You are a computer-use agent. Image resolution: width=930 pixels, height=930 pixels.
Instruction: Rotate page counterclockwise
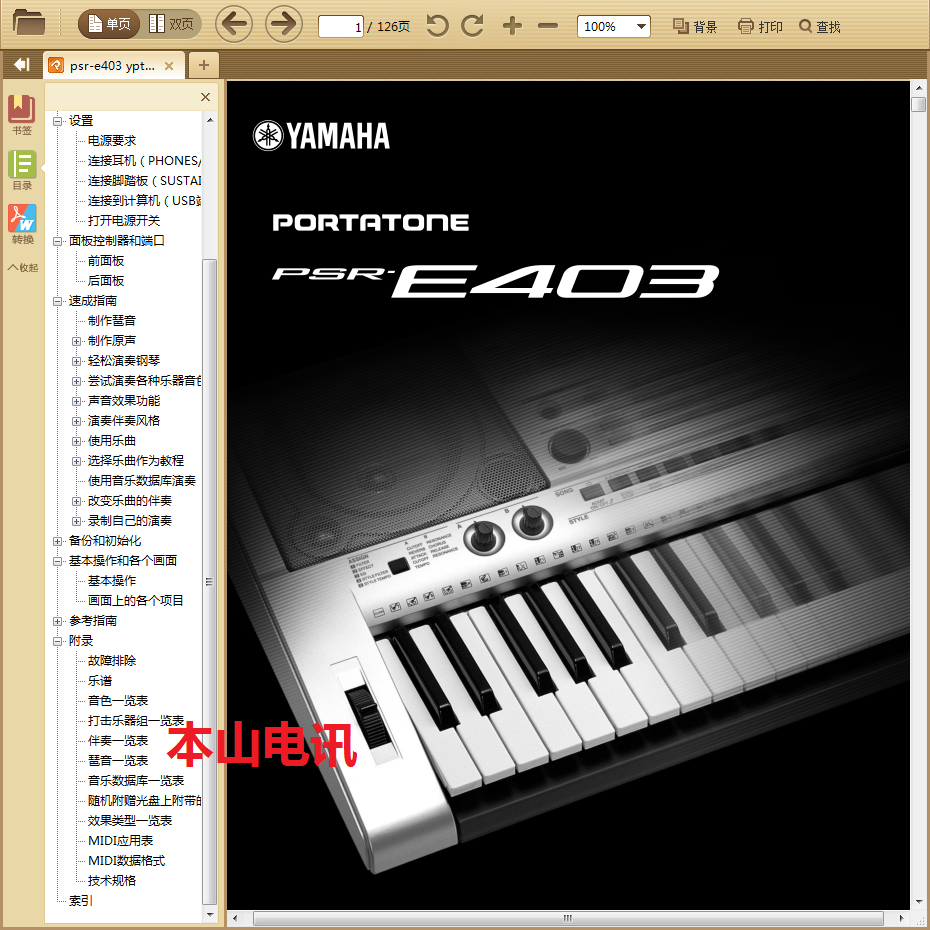437,26
